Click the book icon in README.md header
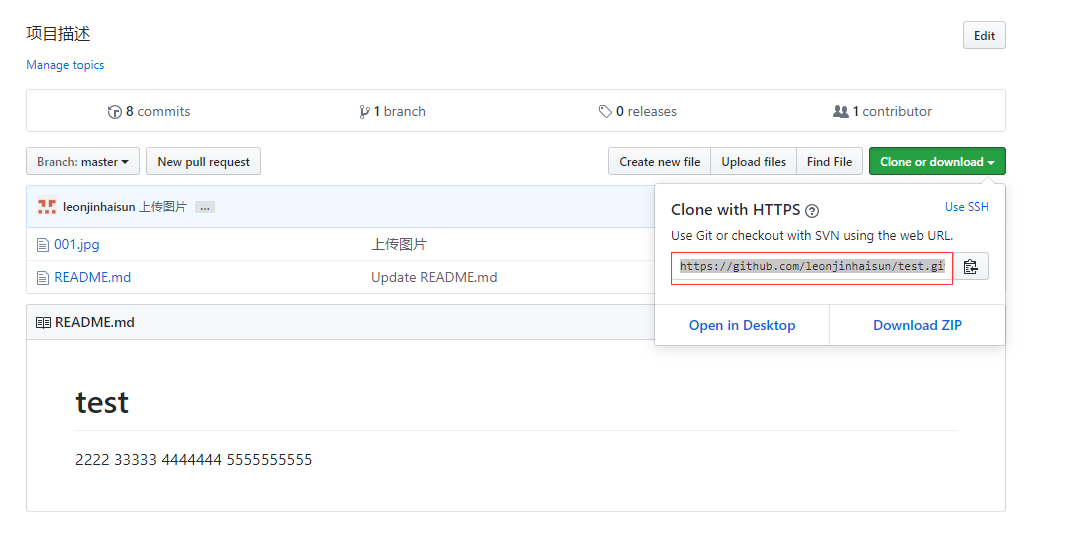The image size is (1089, 536). coord(43,323)
